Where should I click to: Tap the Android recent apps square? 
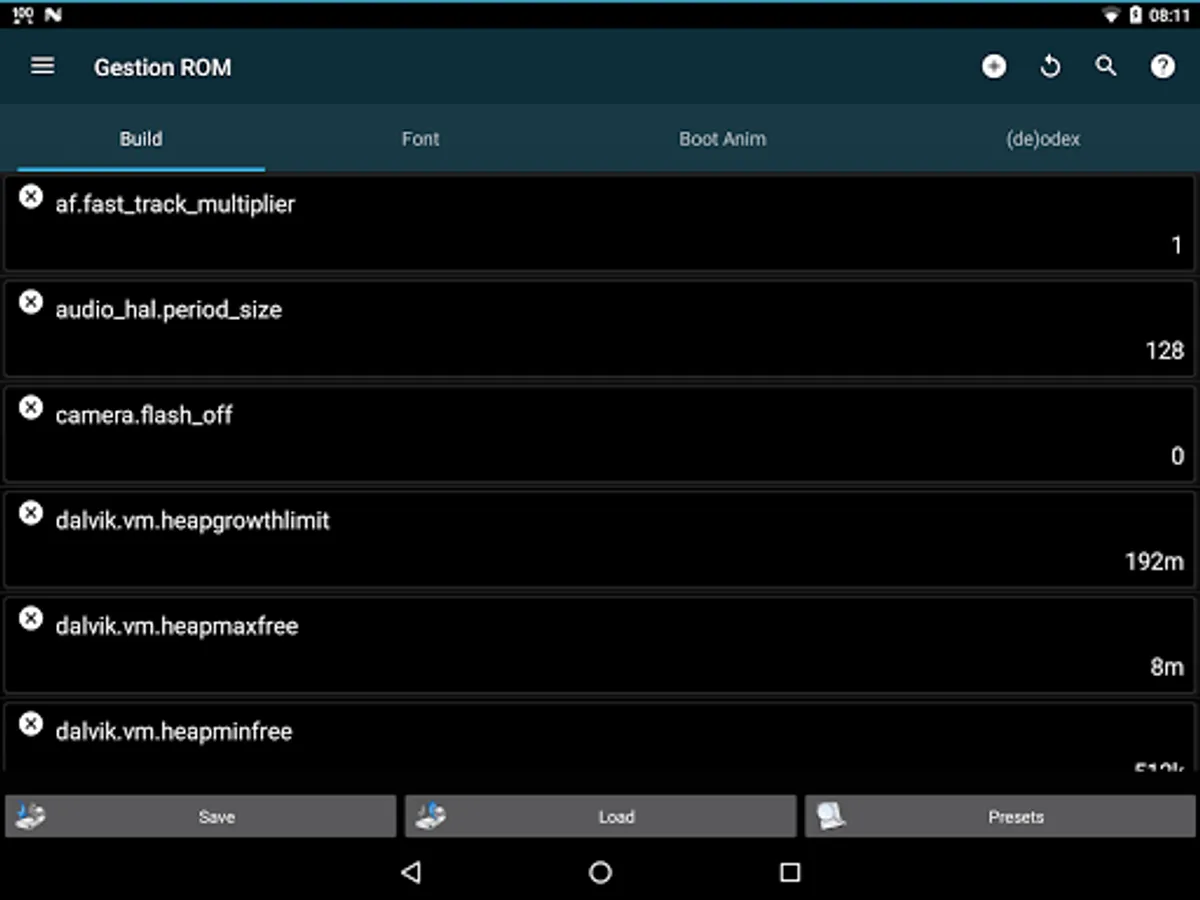[x=790, y=872]
